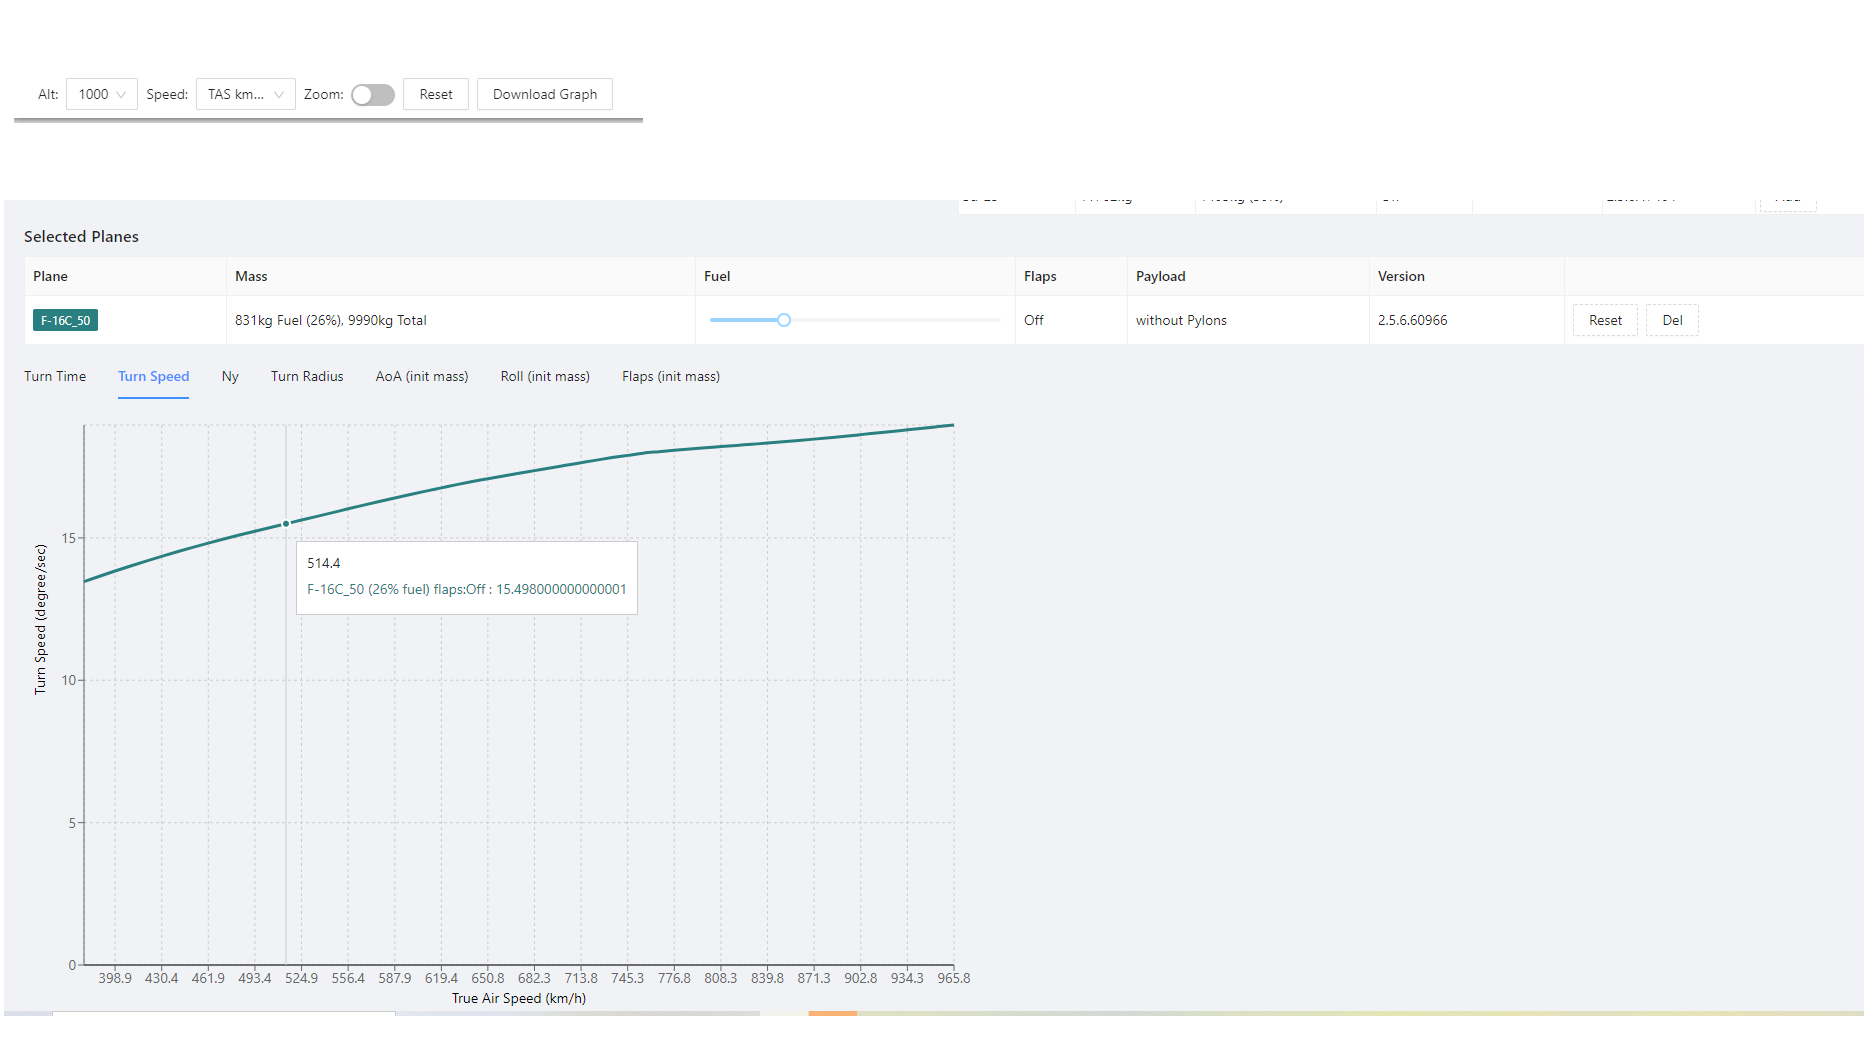Expand the Speed TAS km dropdown
Screen dimensions: 1864x1054
pos(246,94)
